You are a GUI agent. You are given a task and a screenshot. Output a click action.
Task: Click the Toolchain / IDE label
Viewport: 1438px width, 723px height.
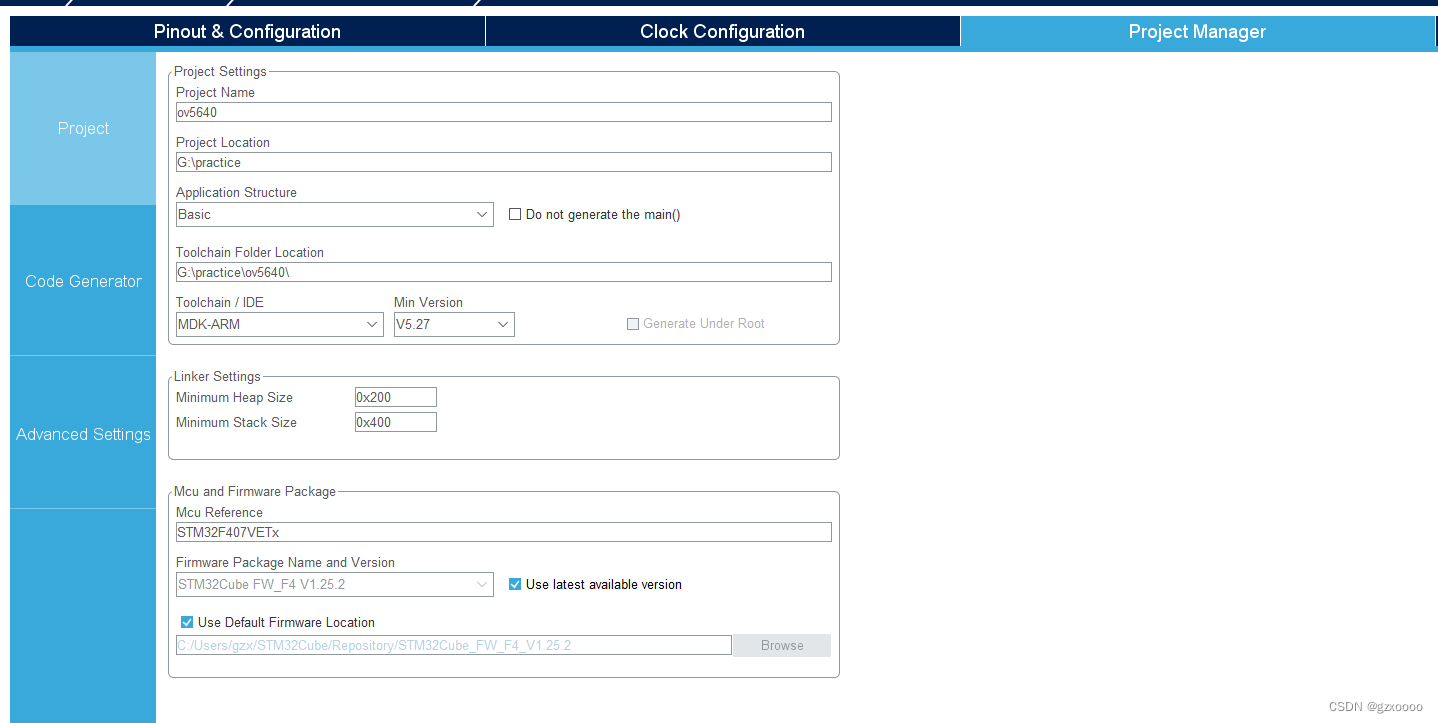tap(220, 302)
